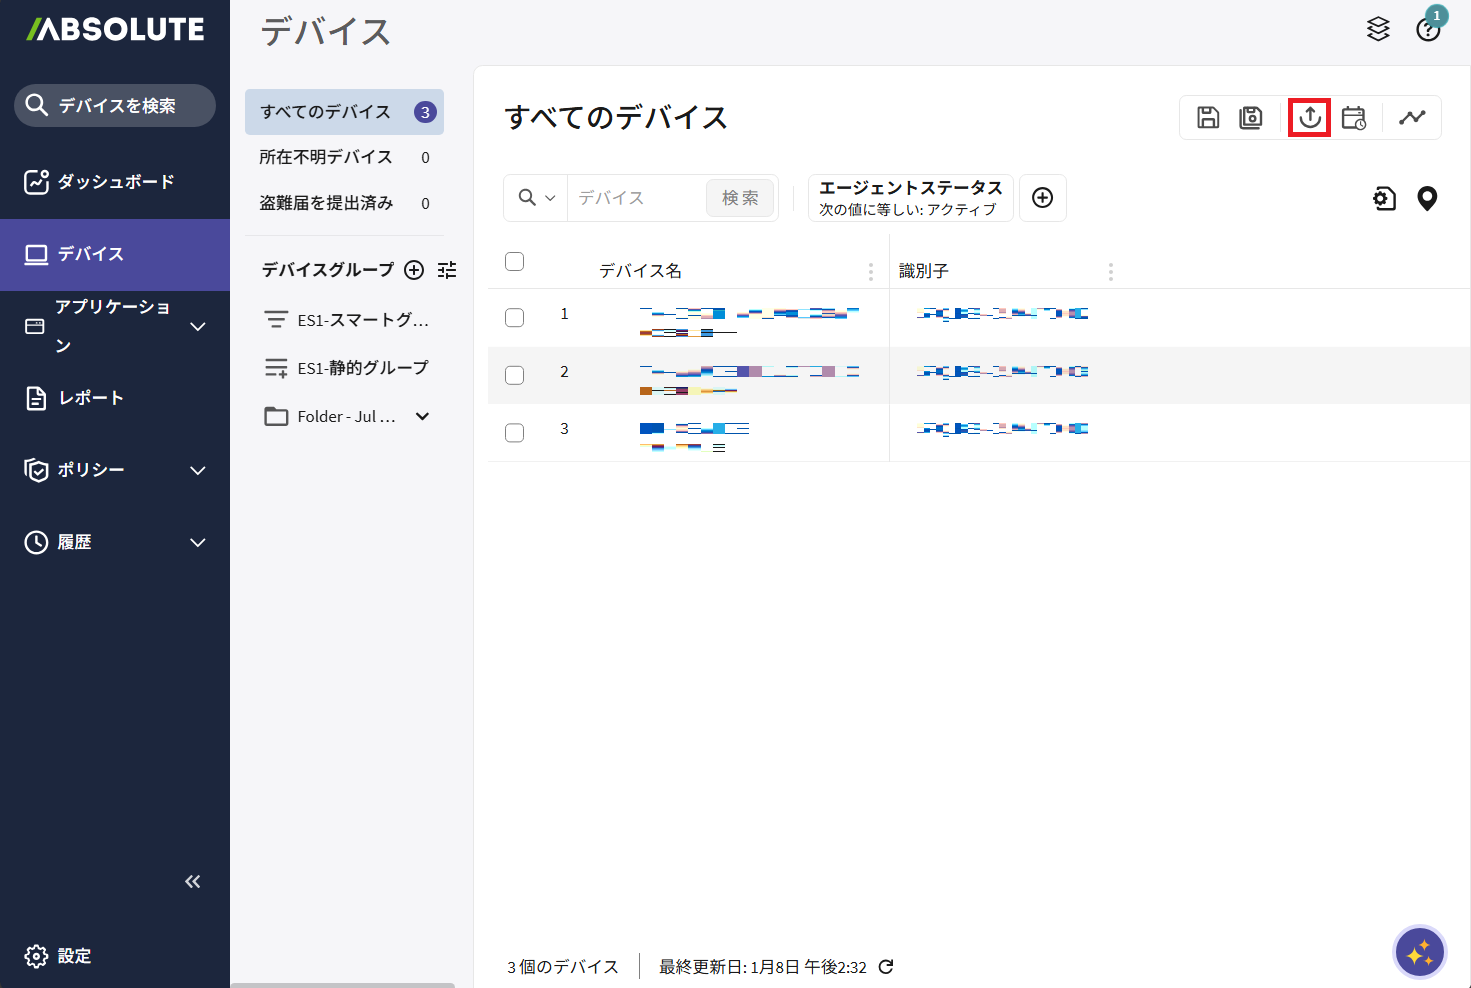This screenshot has width=1471, height=988.
Task: Click the trend line chart icon
Action: tap(1412, 118)
